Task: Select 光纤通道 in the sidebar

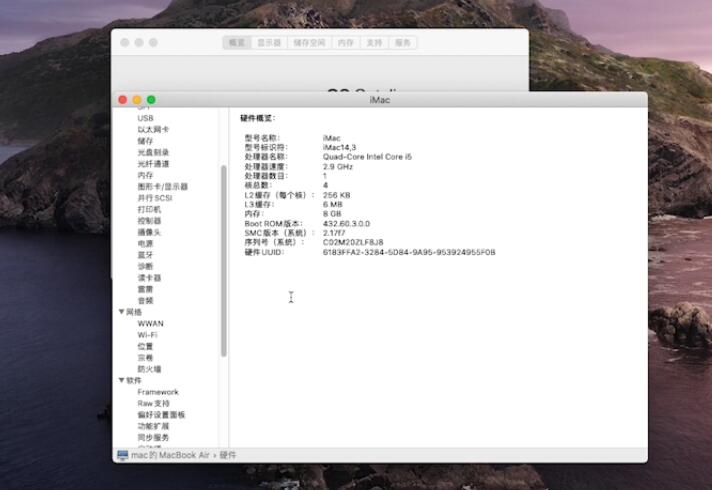Action: click(x=153, y=163)
